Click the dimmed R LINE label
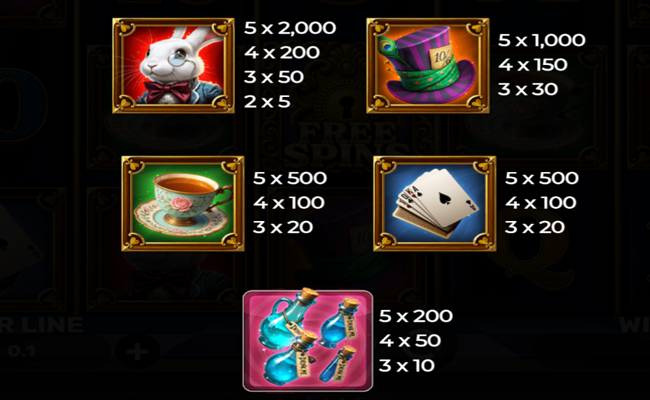650x400 pixels. click(x=41, y=325)
